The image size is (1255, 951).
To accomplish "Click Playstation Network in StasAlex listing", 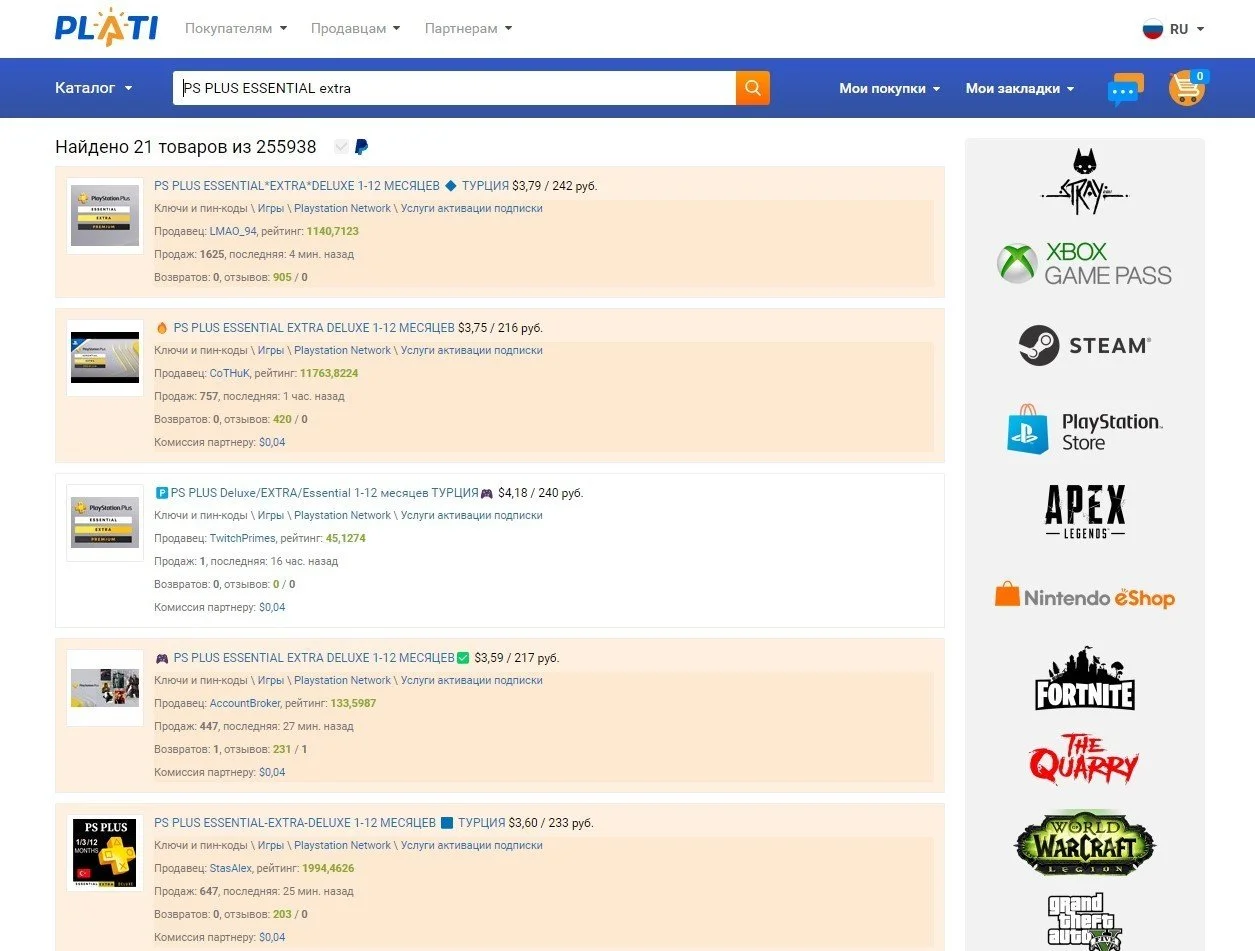I will 342,845.
